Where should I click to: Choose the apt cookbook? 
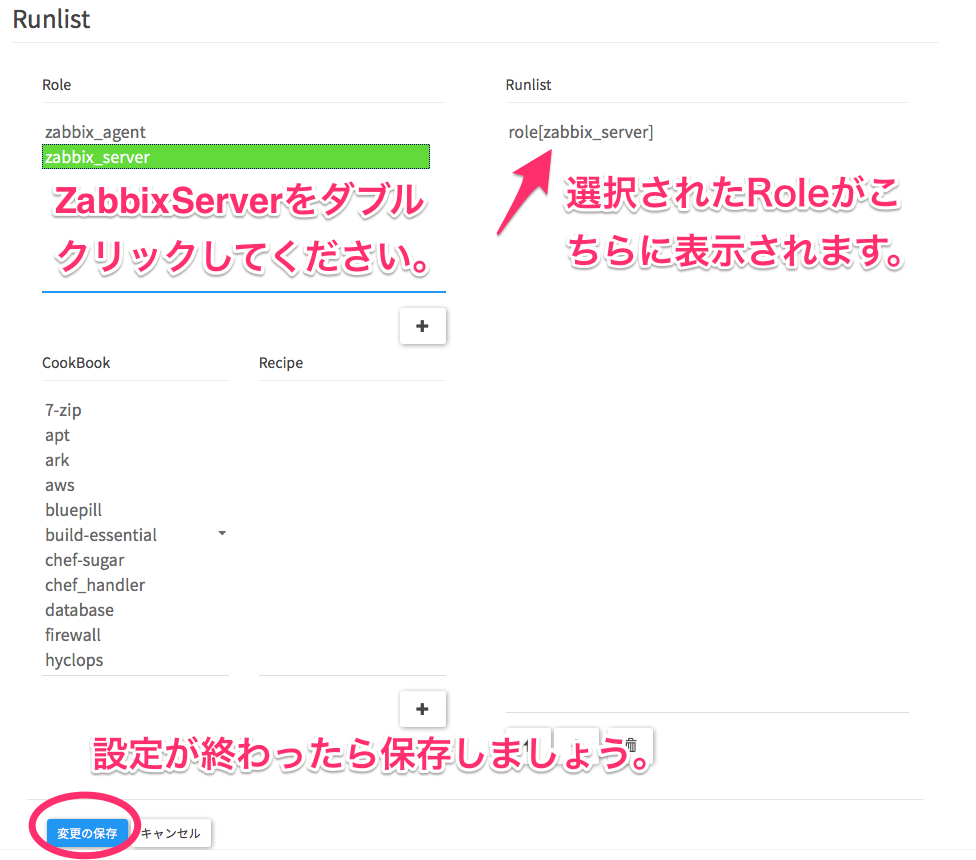[57, 435]
